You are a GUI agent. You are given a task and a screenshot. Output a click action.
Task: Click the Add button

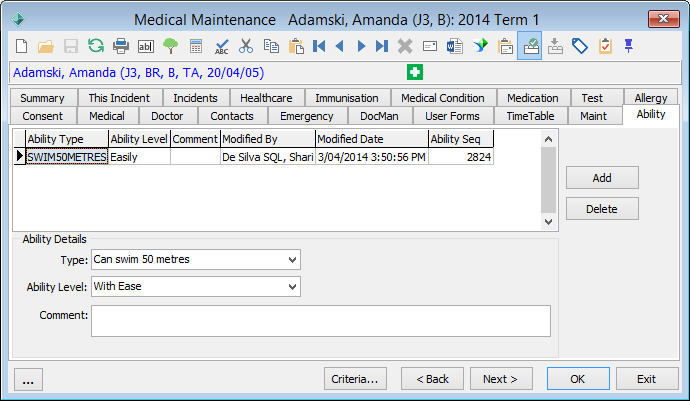pos(602,178)
